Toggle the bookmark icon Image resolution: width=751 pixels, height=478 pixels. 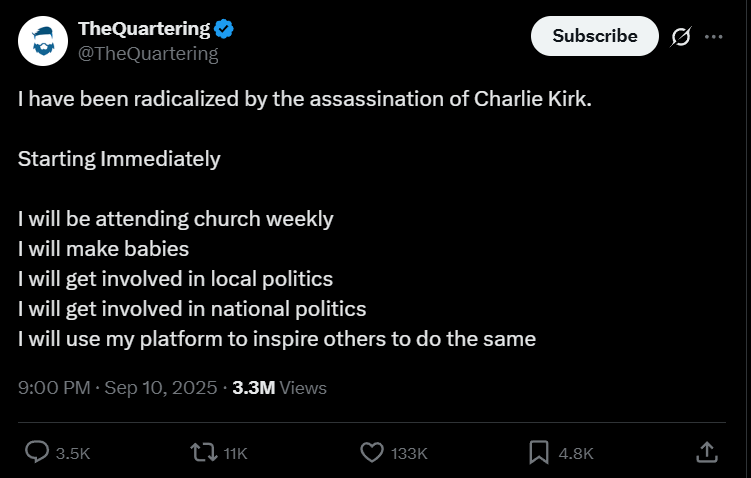click(539, 453)
